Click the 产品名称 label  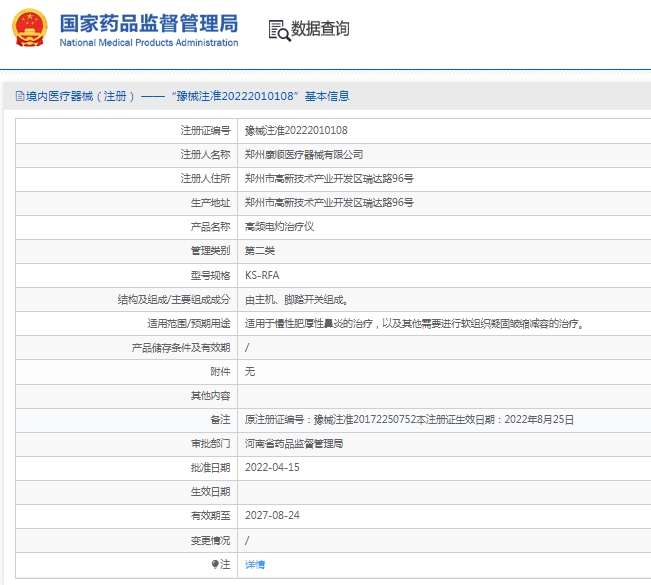[210, 227]
